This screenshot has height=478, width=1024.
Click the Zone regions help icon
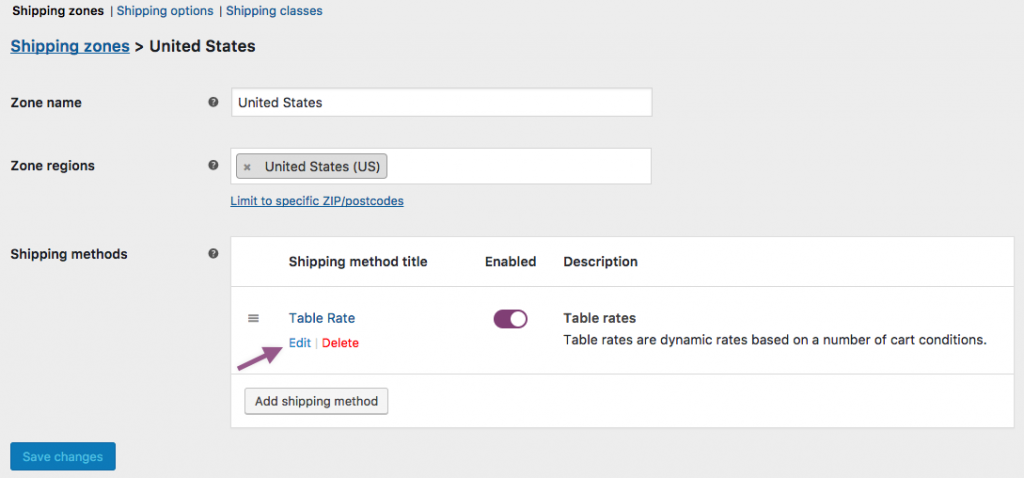click(213, 165)
